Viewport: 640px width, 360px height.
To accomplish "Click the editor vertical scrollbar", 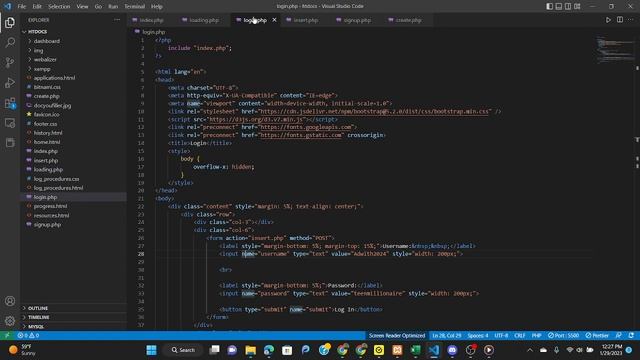I will [x=637, y=183].
